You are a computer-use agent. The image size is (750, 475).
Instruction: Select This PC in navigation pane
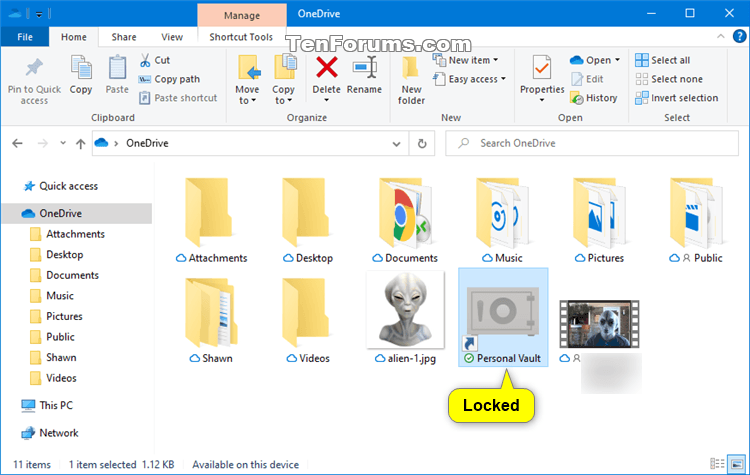pos(56,405)
